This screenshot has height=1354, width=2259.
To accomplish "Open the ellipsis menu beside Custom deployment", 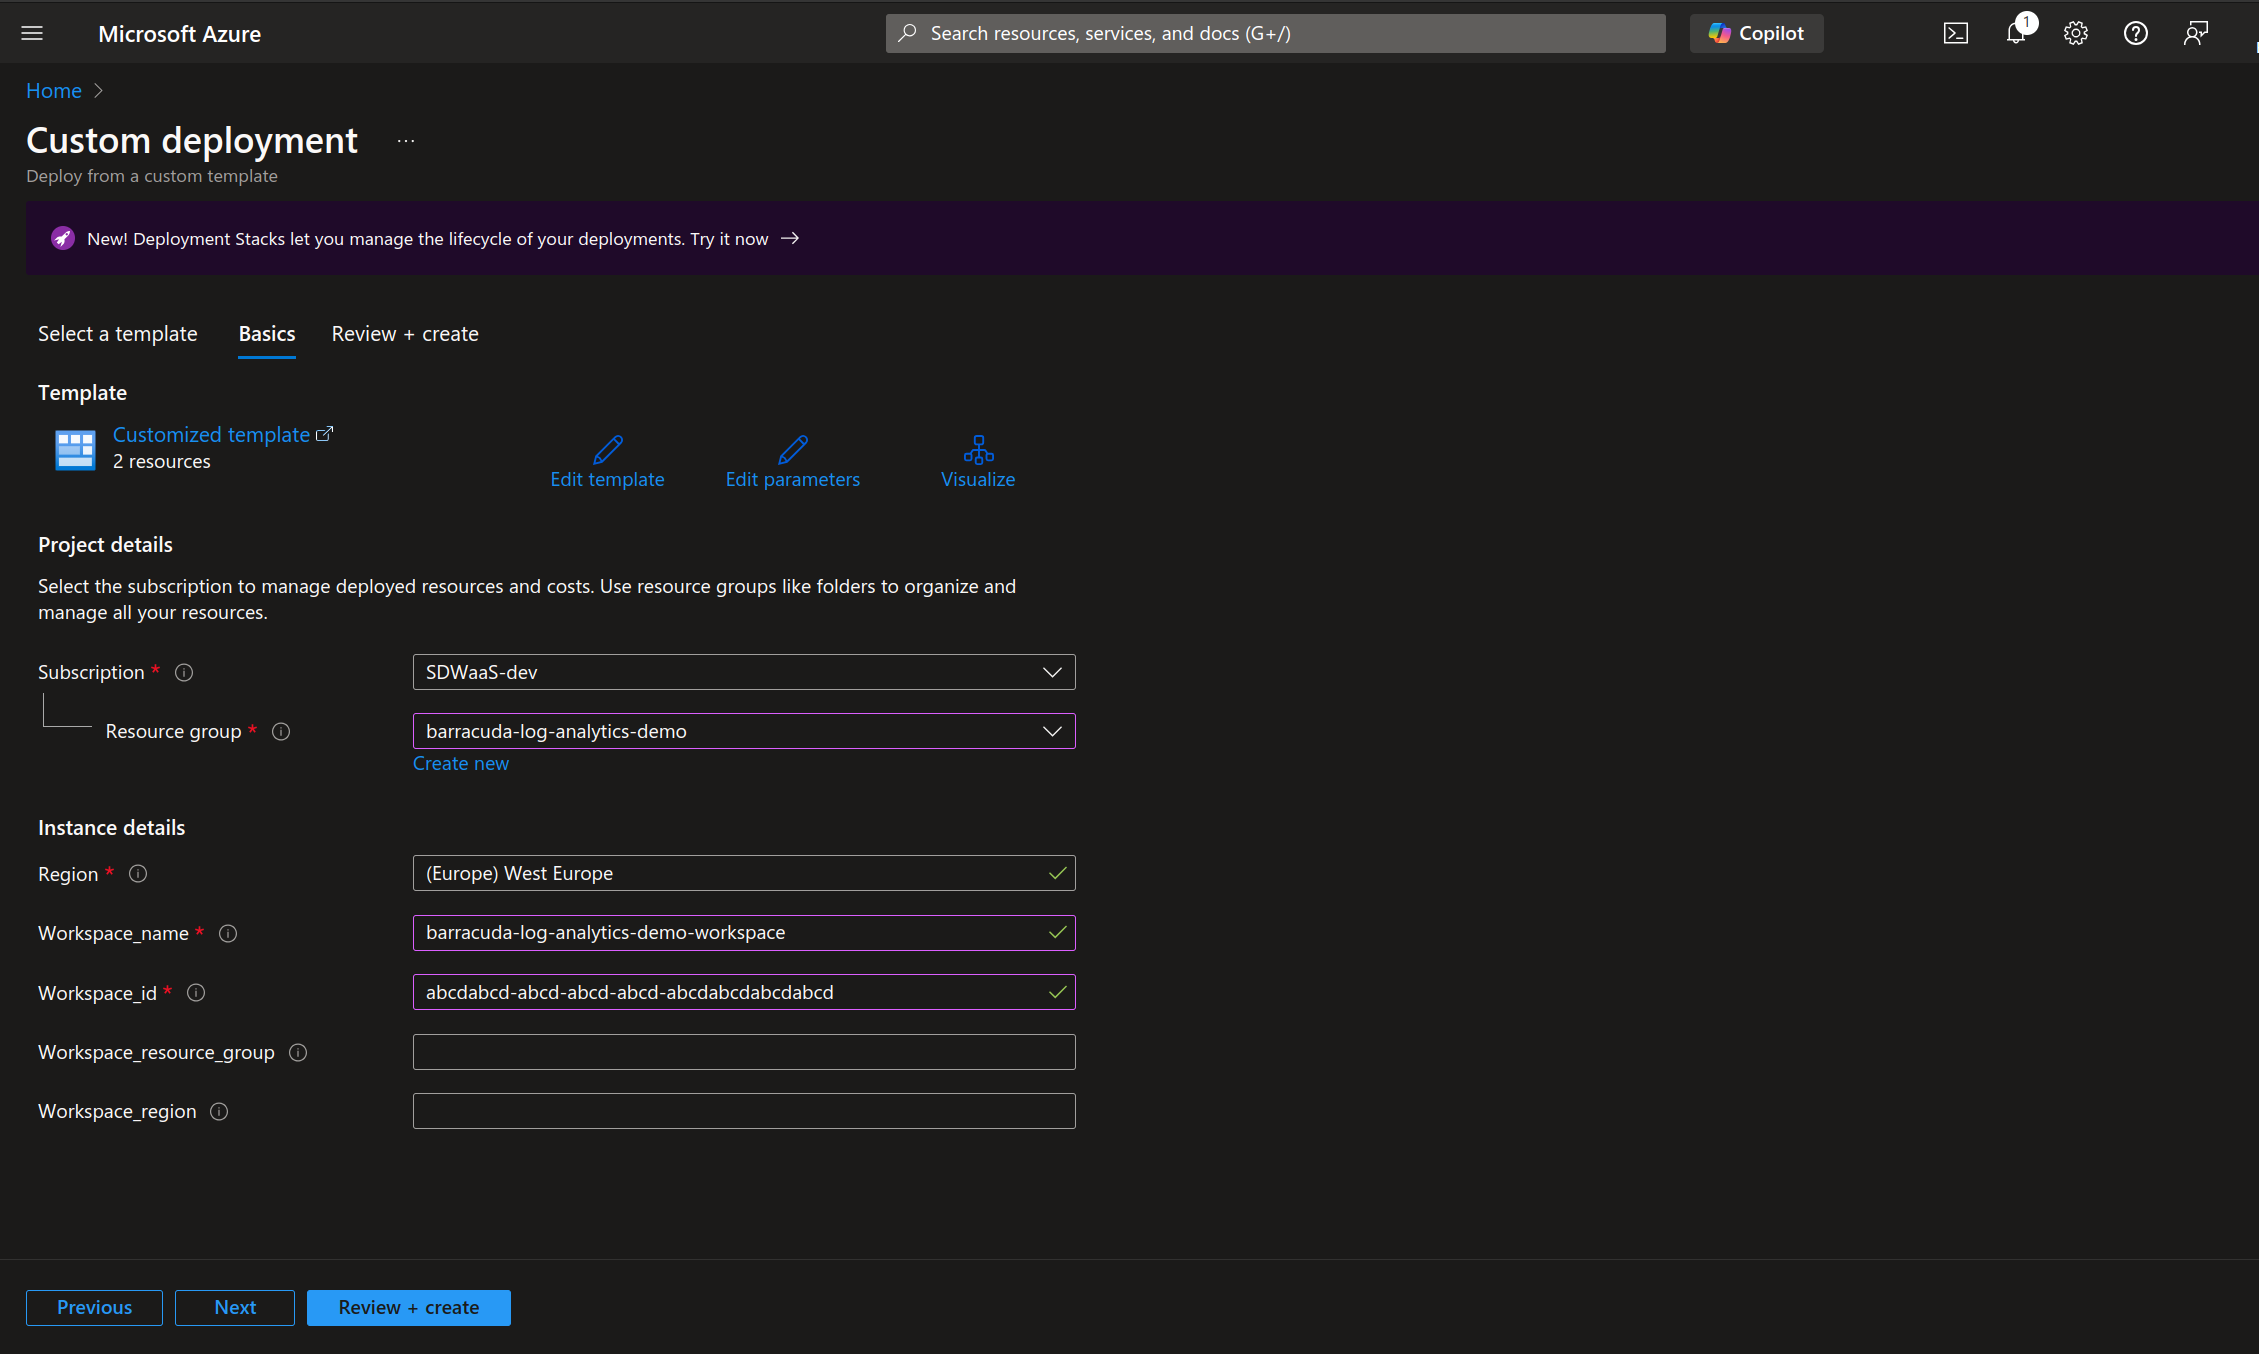I will coord(405,141).
